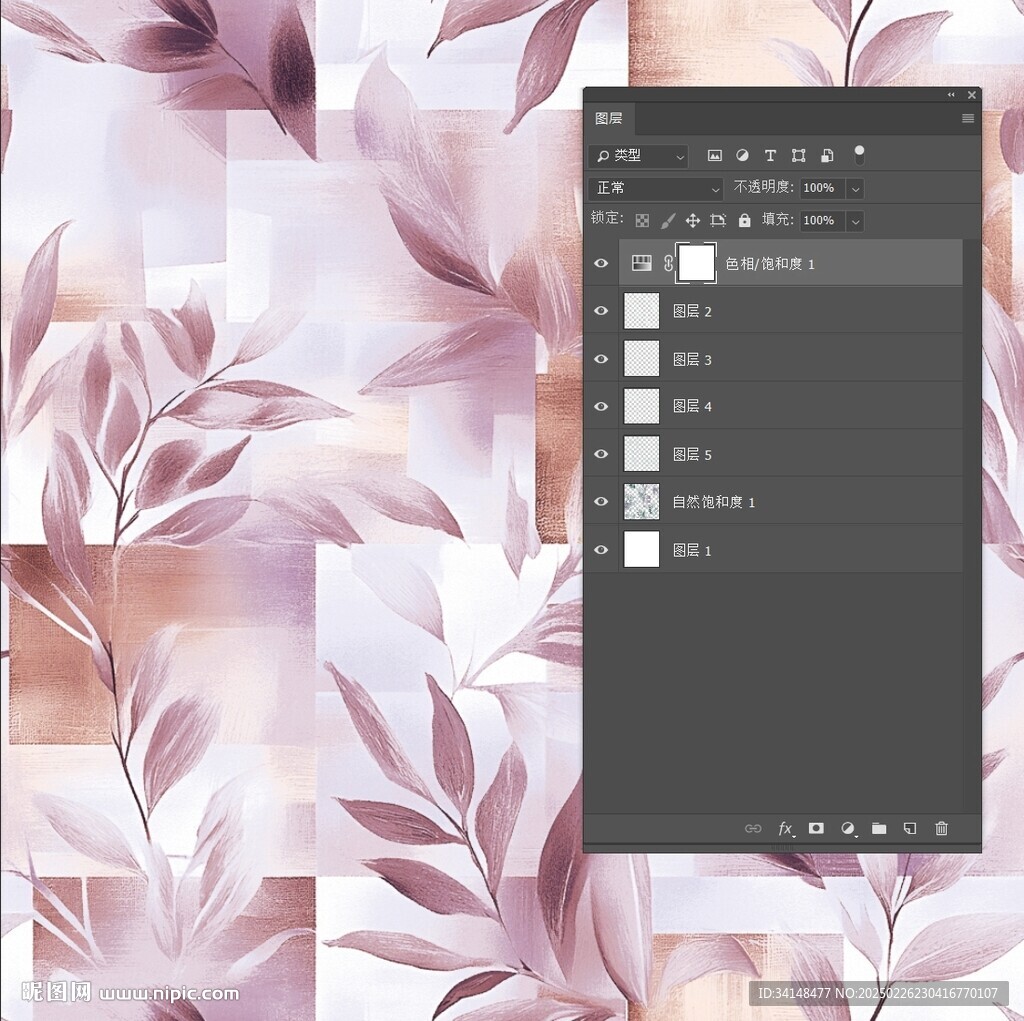Lock layer position move icon
The height and width of the screenshot is (1021, 1024).
(x=693, y=221)
